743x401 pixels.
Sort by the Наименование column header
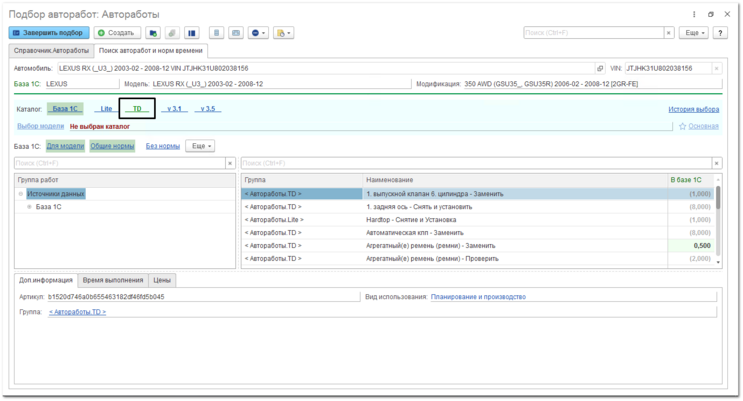coord(515,180)
